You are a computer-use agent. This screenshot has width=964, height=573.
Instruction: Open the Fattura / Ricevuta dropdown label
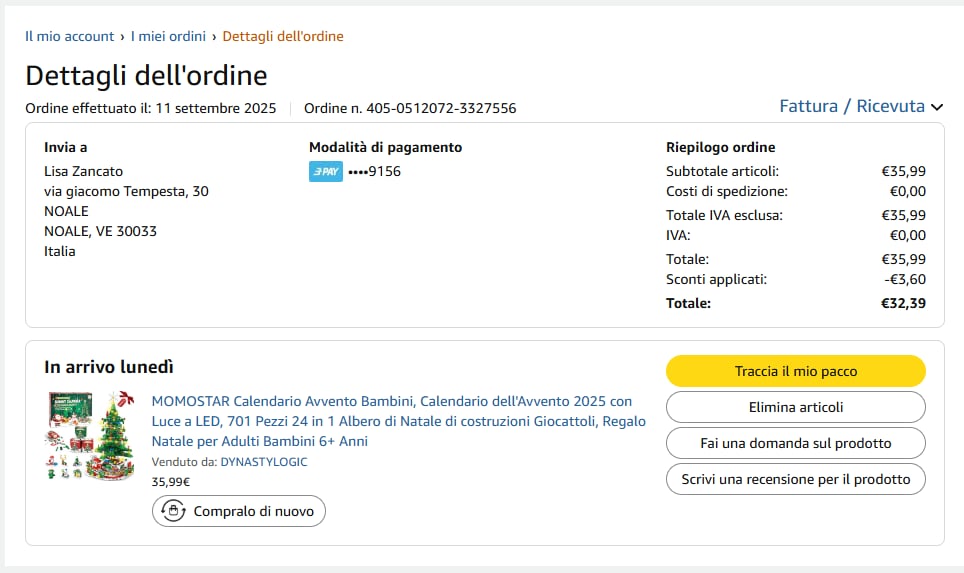[x=851, y=106]
